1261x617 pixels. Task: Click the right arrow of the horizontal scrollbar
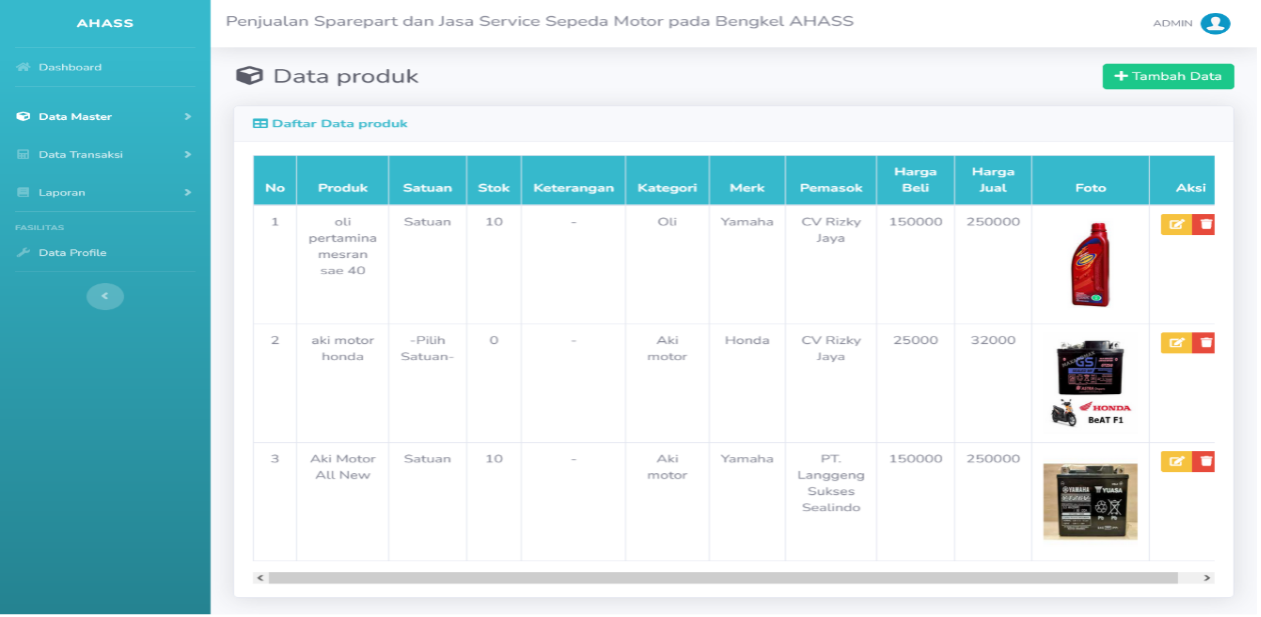click(x=1207, y=578)
